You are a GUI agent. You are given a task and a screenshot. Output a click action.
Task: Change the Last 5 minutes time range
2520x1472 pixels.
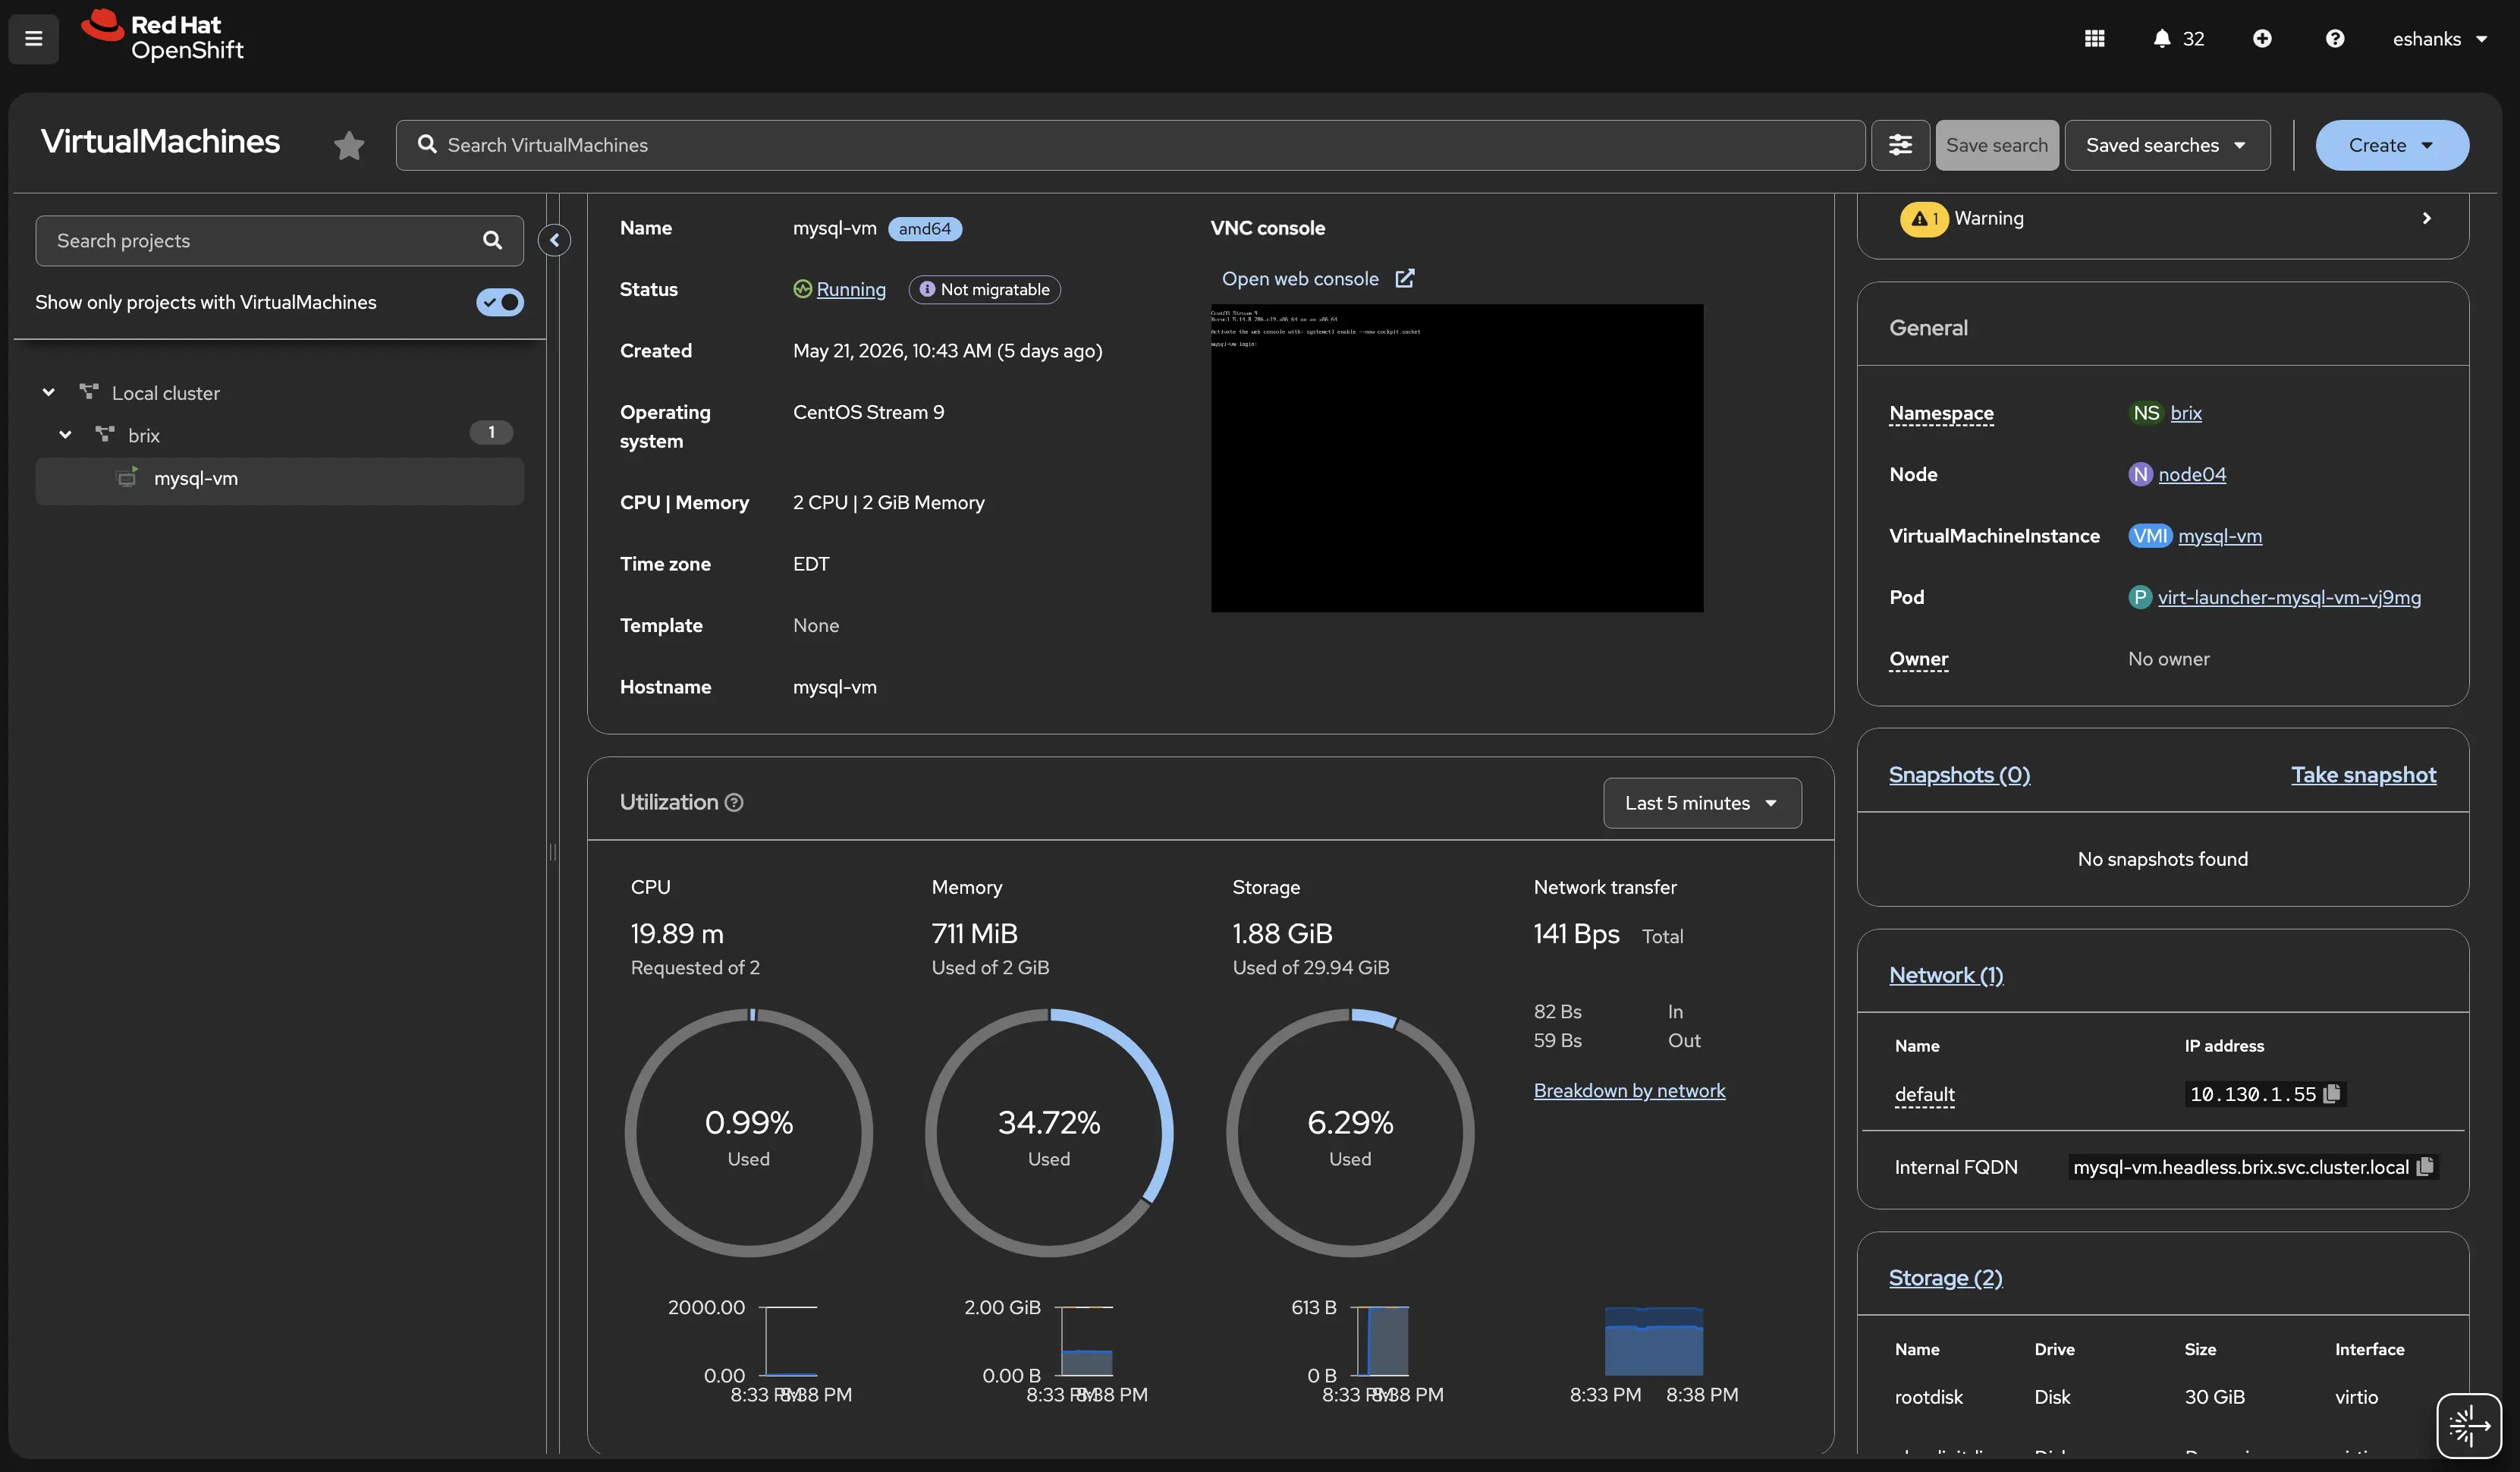click(1702, 803)
